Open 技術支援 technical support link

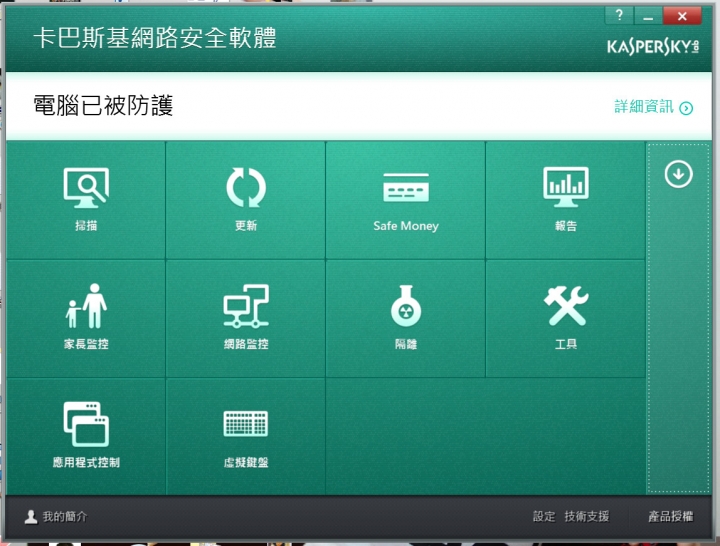click(x=586, y=516)
